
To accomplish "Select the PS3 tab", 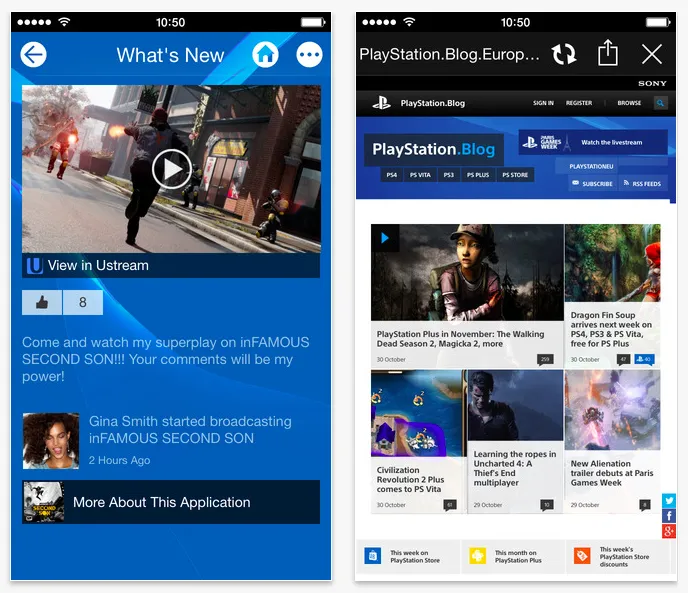I will click(x=448, y=175).
